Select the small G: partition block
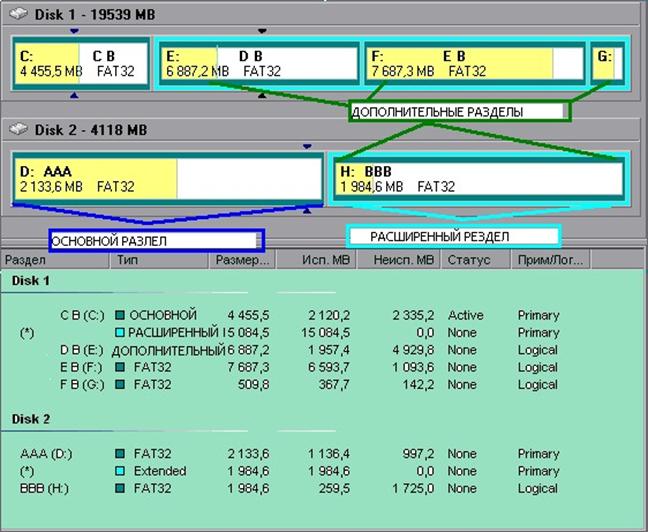 pos(607,63)
